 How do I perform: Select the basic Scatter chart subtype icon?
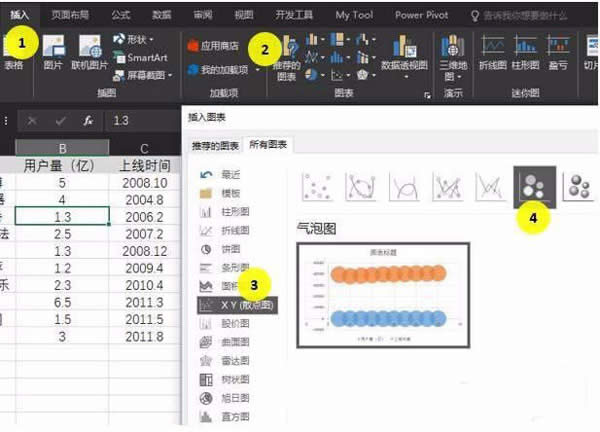click(x=316, y=187)
